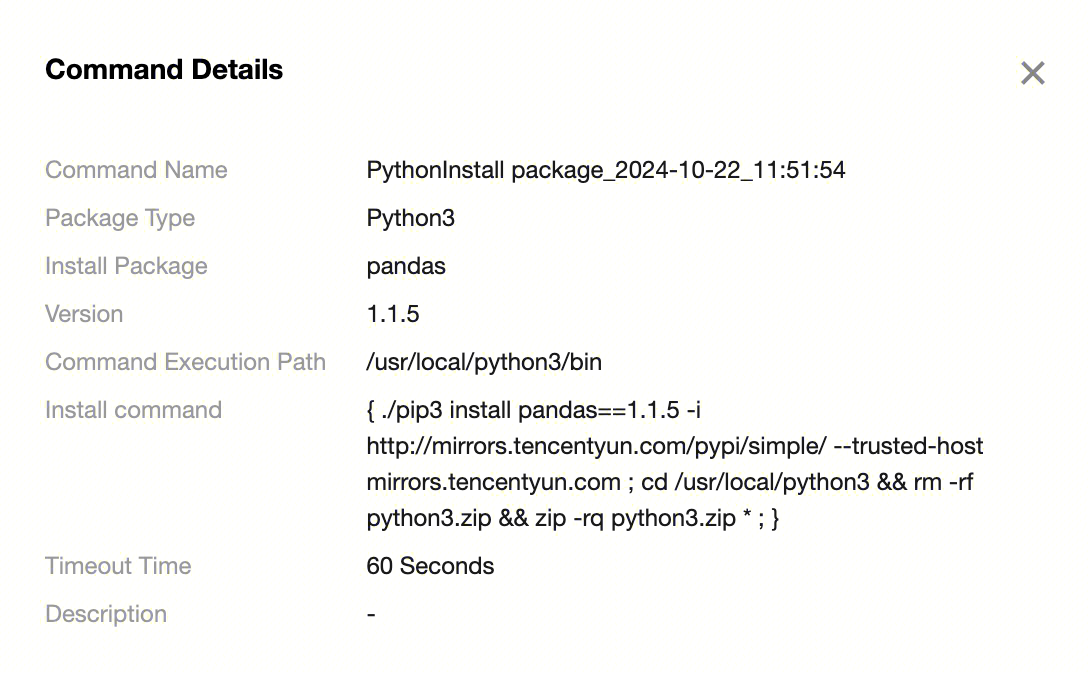Viewport: 1092px width, 674px height.
Task: Close the Command Details dialog
Action: 1032,73
